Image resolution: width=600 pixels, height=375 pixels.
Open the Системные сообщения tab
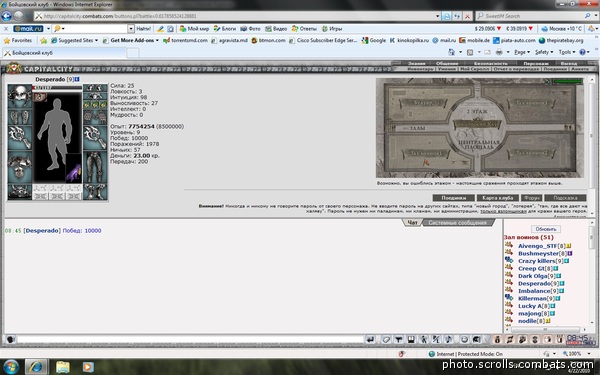click(458, 223)
